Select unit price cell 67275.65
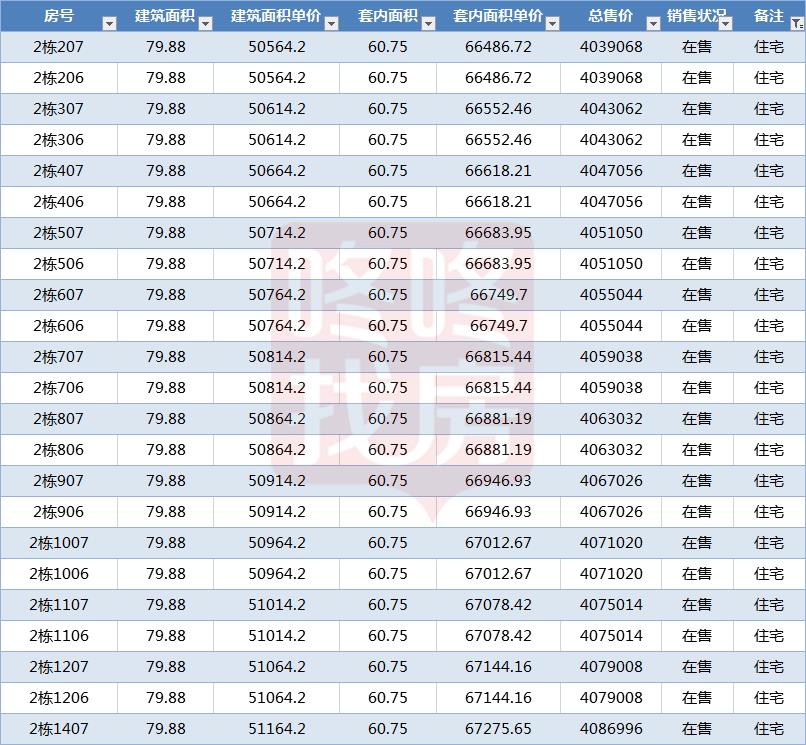The image size is (806, 745). pos(498,729)
